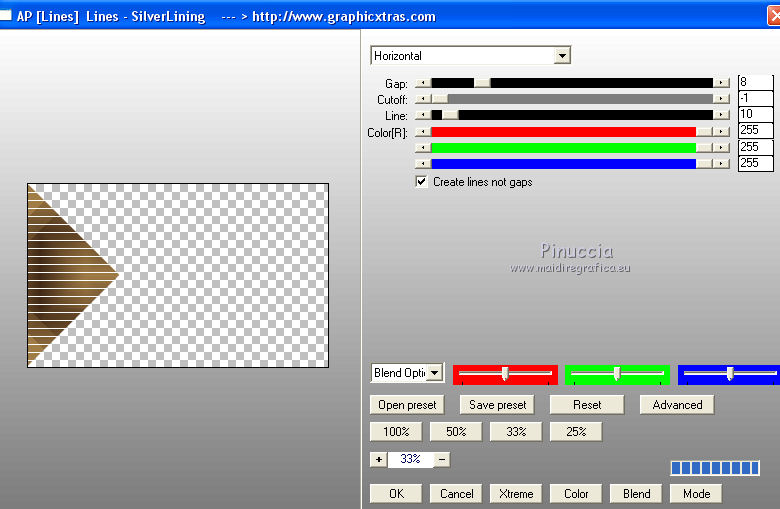Image resolution: width=780 pixels, height=509 pixels.
Task: Click the Cutoff slider left arrow
Action: [423, 99]
